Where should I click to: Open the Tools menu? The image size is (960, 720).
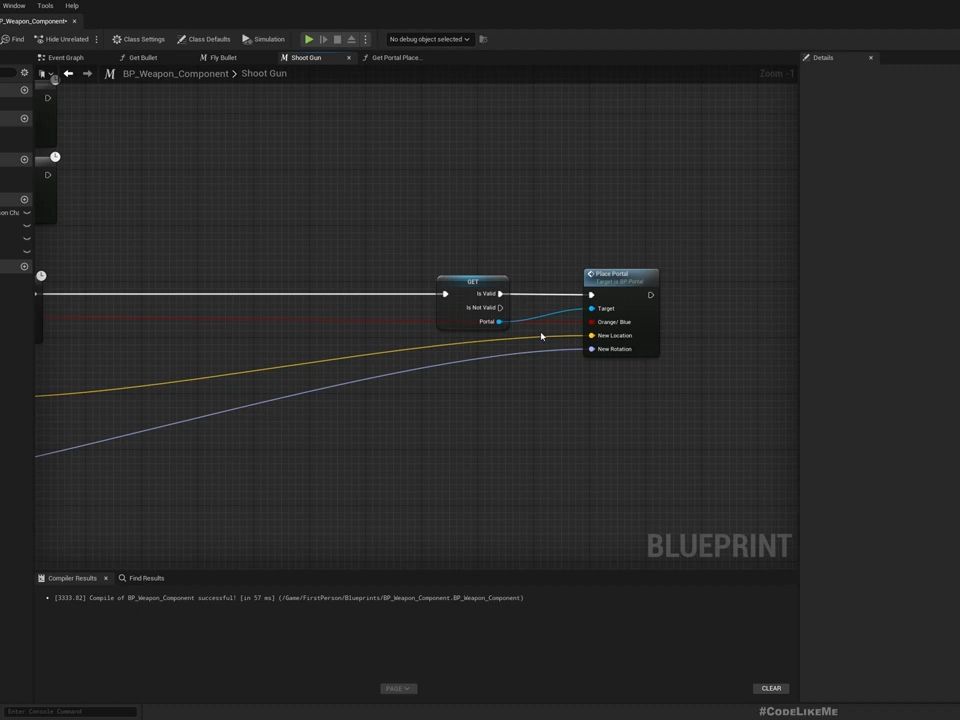click(45, 6)
